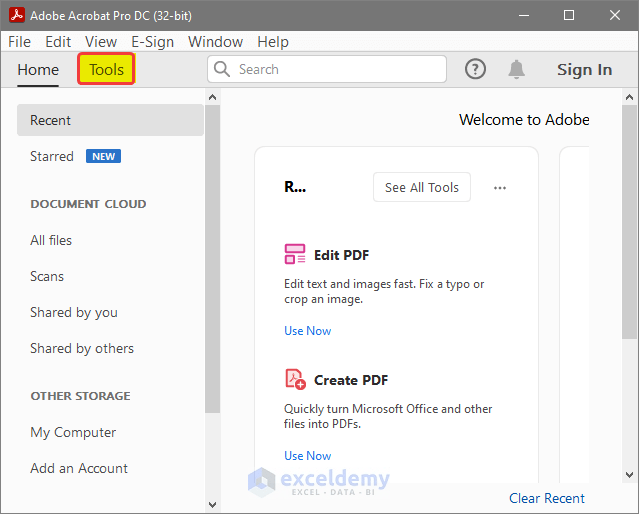
Task: Open the three-dots options menu
Action: pyautogui.click(x=500, y=188)
